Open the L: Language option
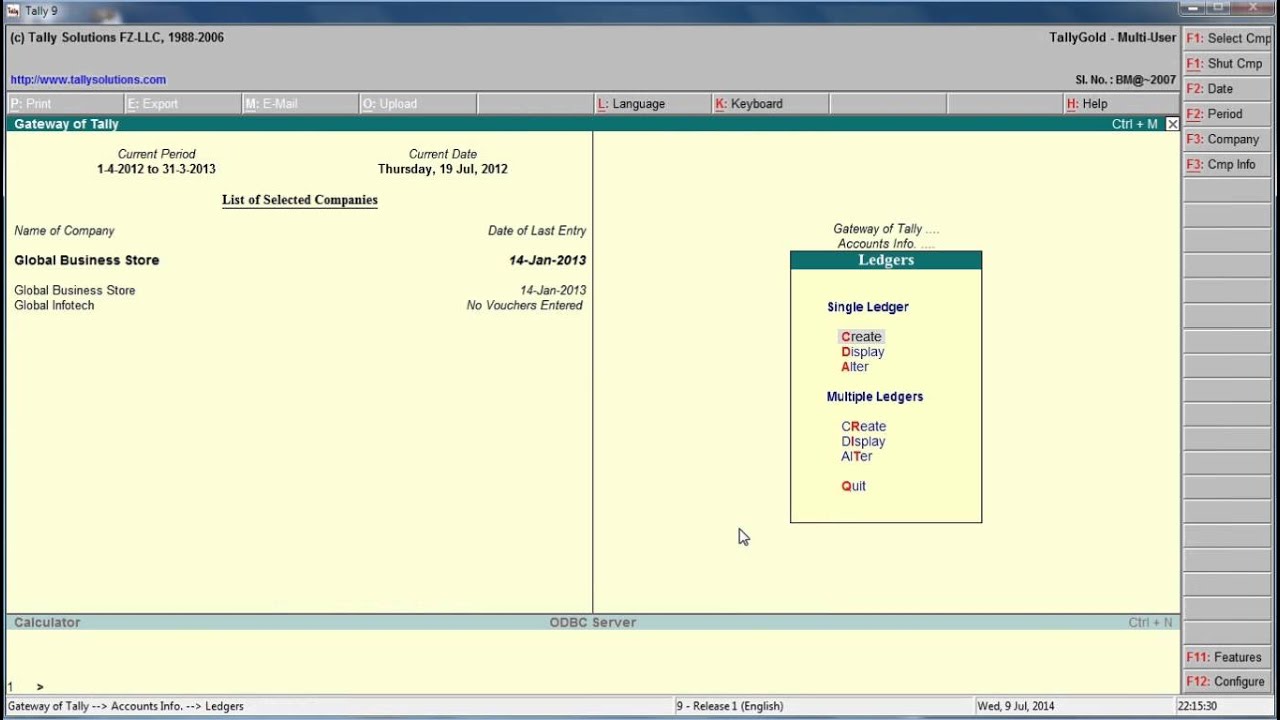The width and height of the screenshot is (1280, 720). 652,104
